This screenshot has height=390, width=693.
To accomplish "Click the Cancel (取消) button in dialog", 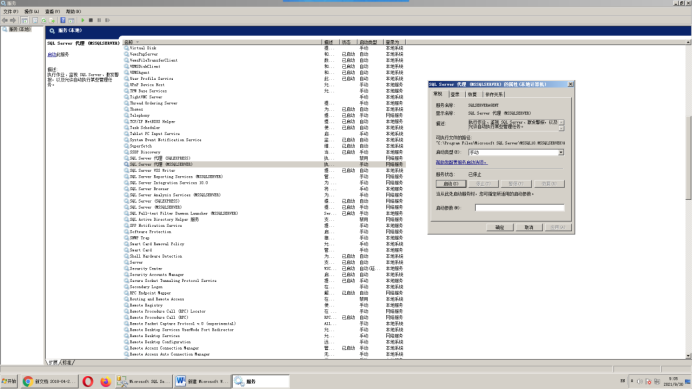I will [529, 227].
